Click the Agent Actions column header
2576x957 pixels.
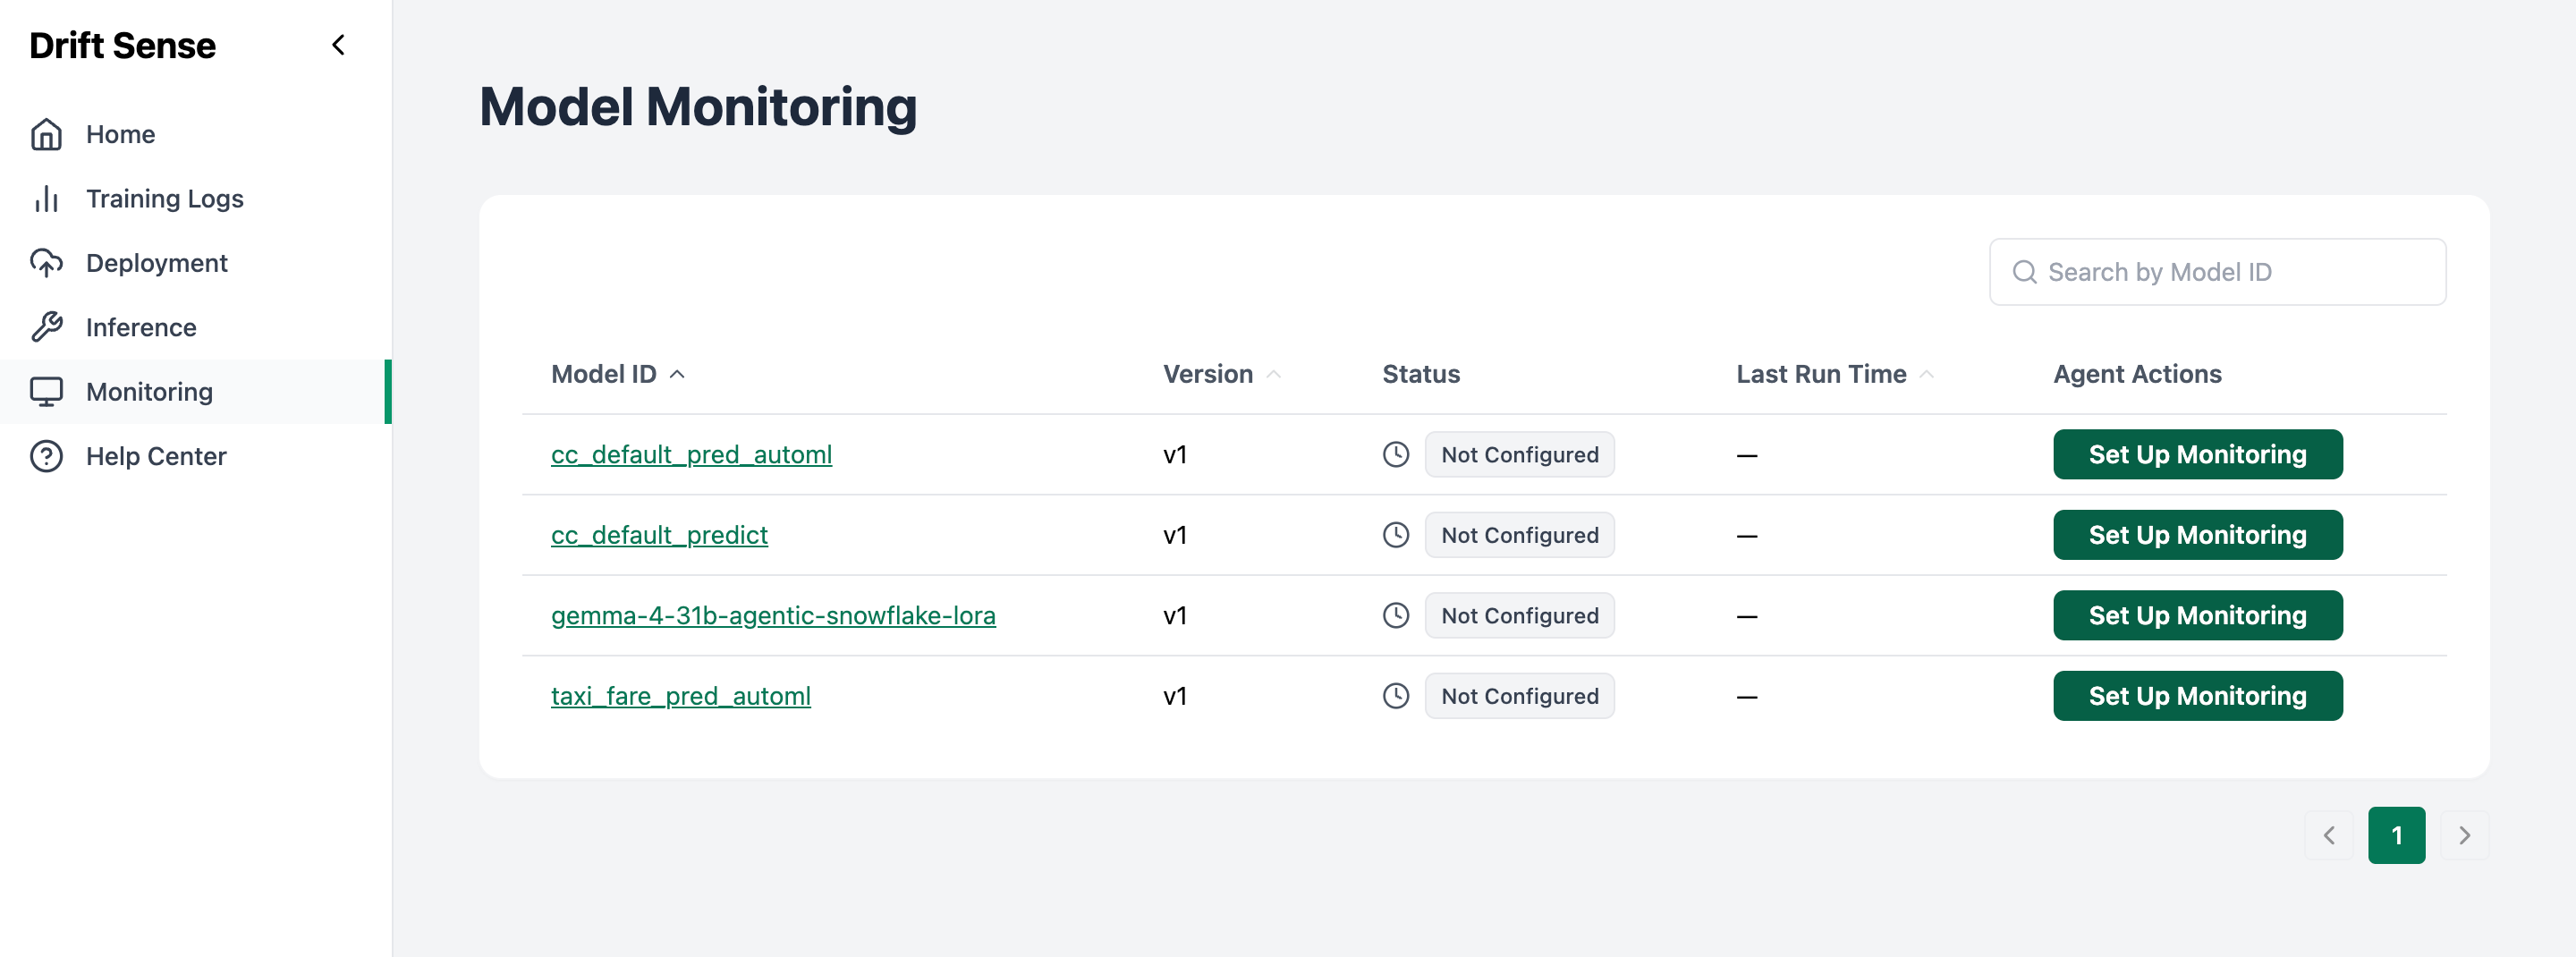tap(2137, 374)
